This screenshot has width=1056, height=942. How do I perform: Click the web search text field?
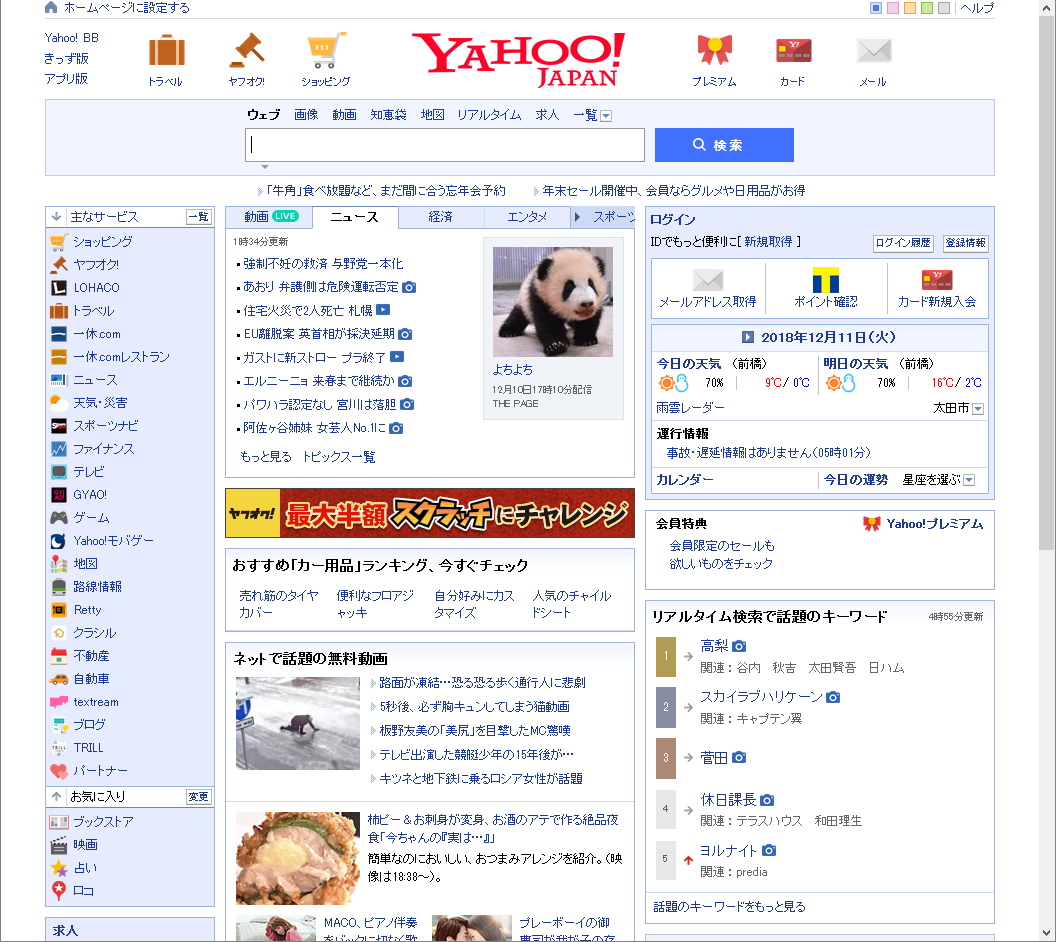pos(445,145)
